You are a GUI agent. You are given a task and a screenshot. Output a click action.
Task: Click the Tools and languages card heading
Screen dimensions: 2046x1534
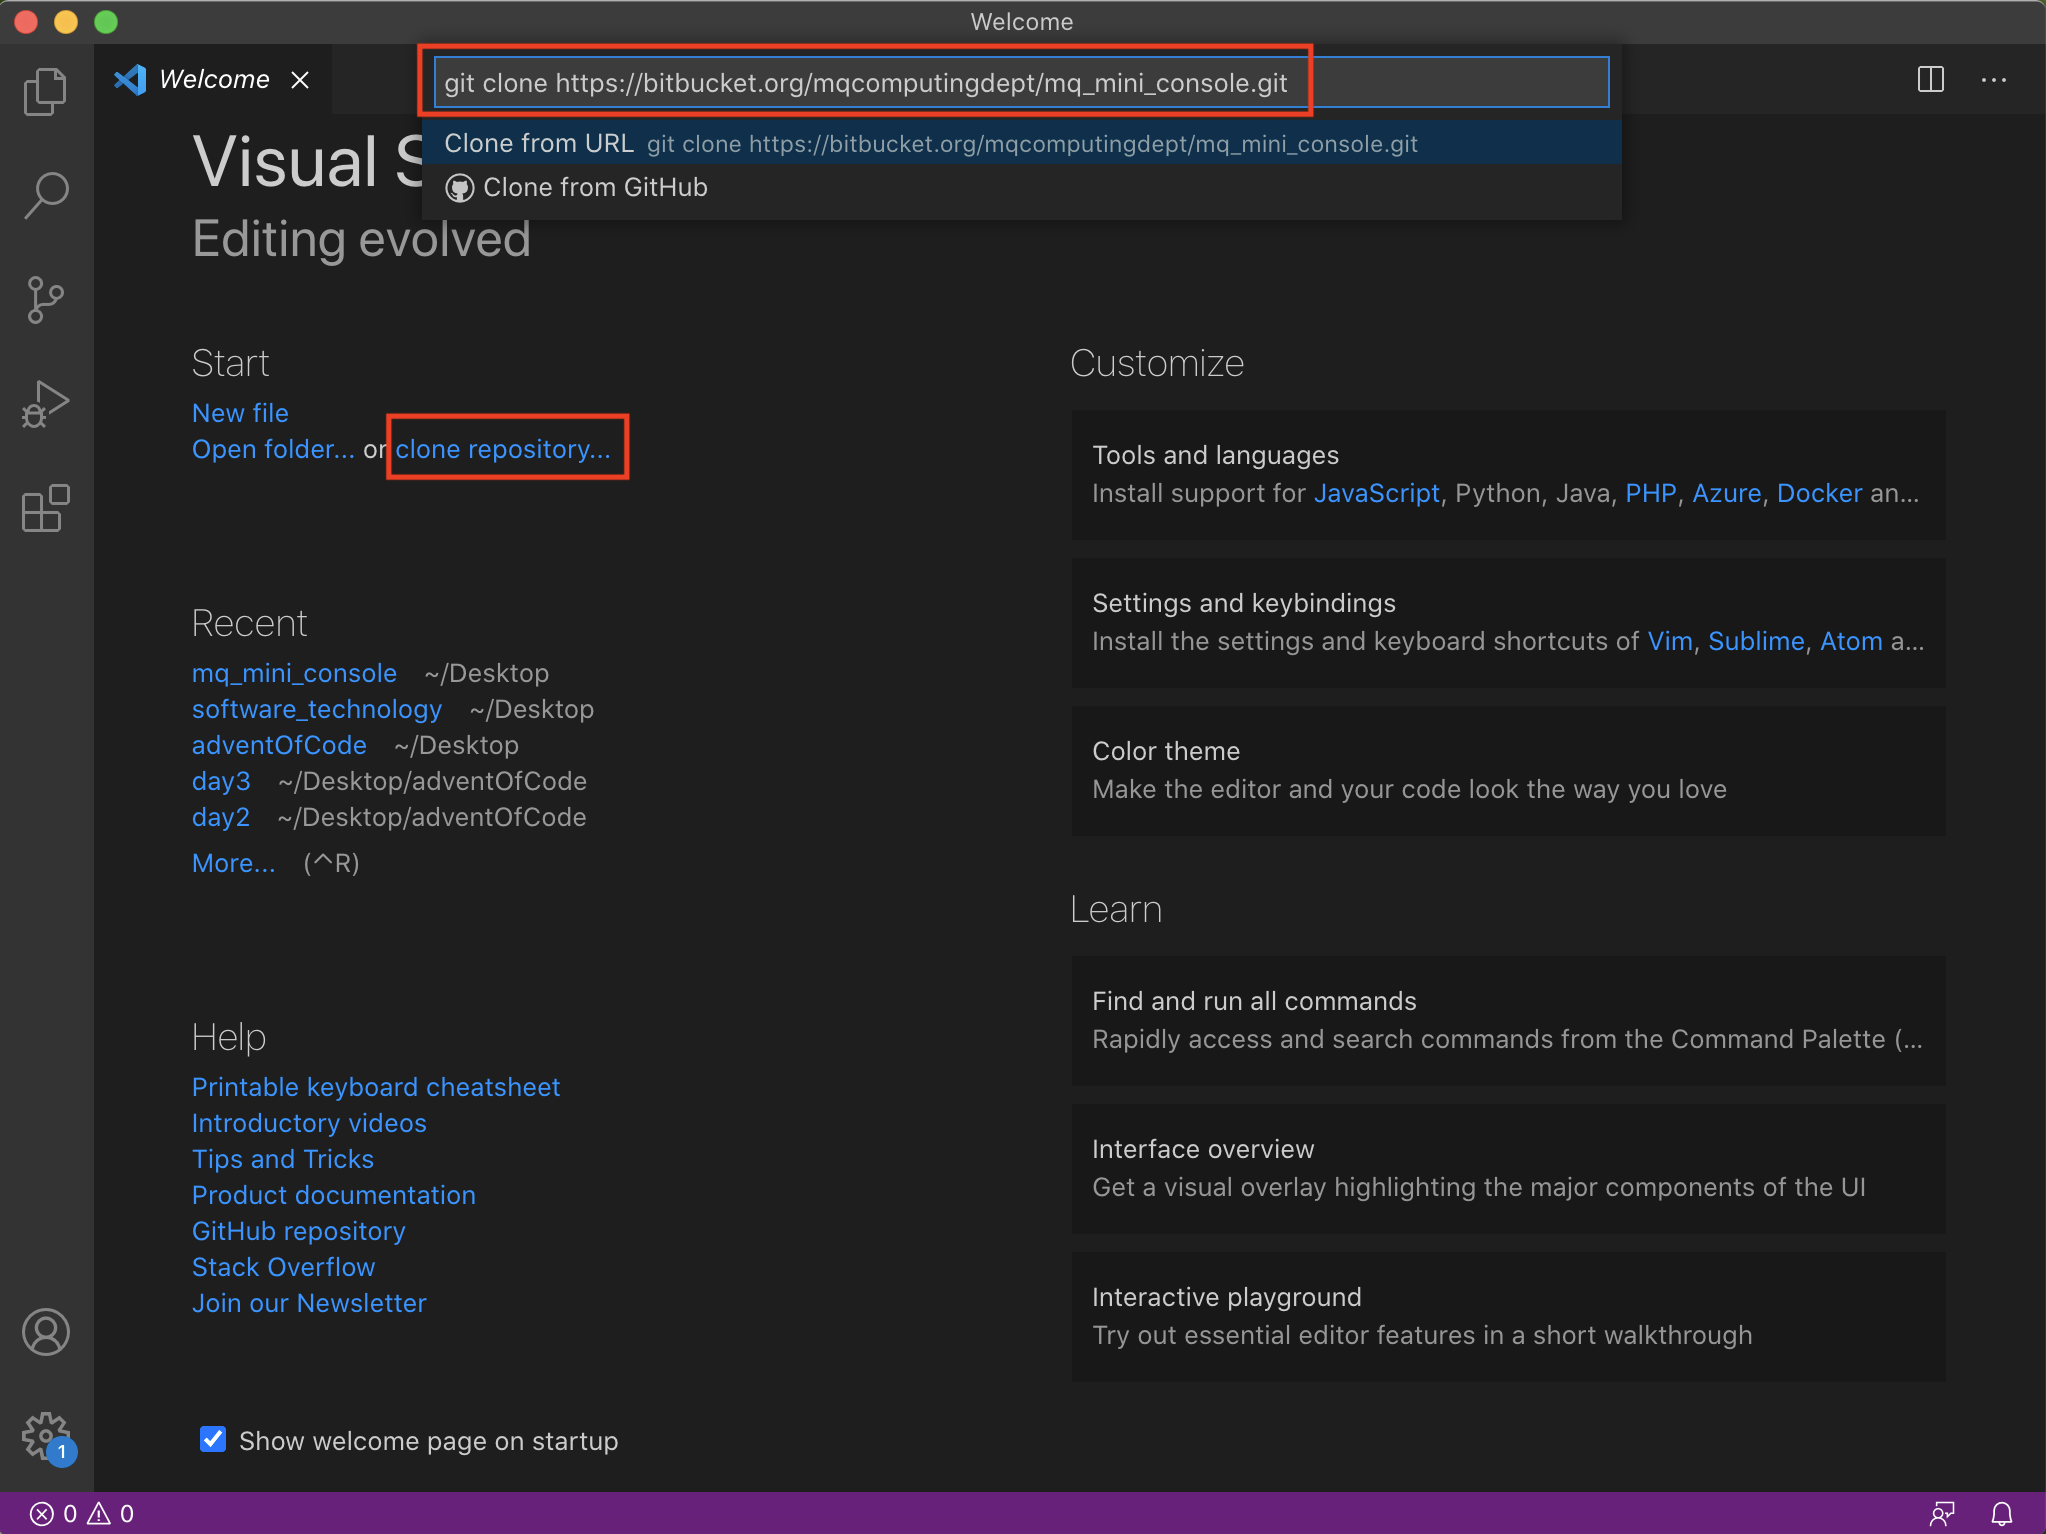[1215, 455]
